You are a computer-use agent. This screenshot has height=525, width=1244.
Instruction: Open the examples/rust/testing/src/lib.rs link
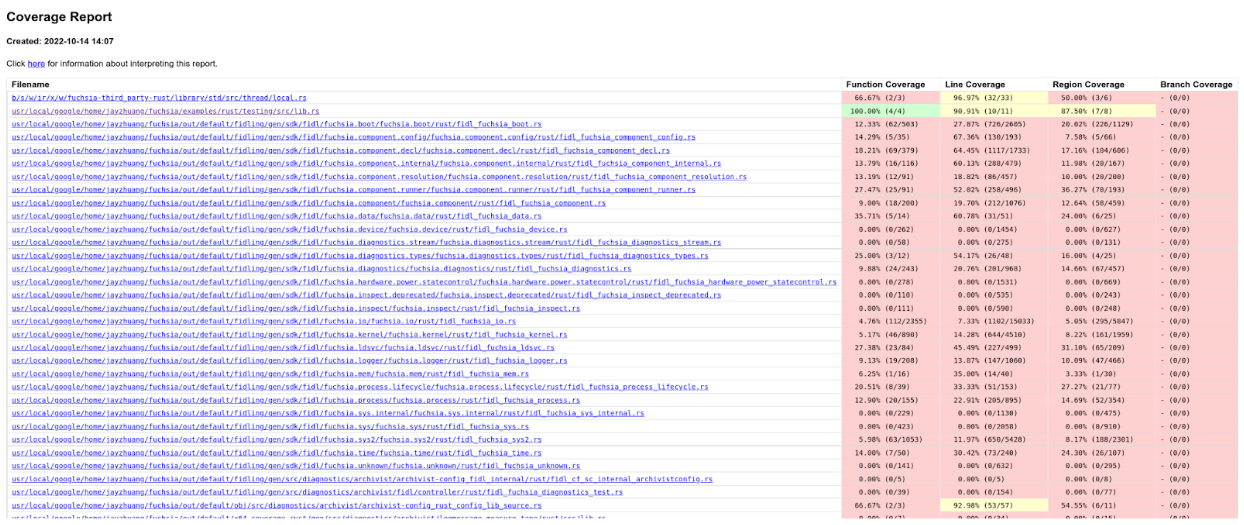coord(166,111)
